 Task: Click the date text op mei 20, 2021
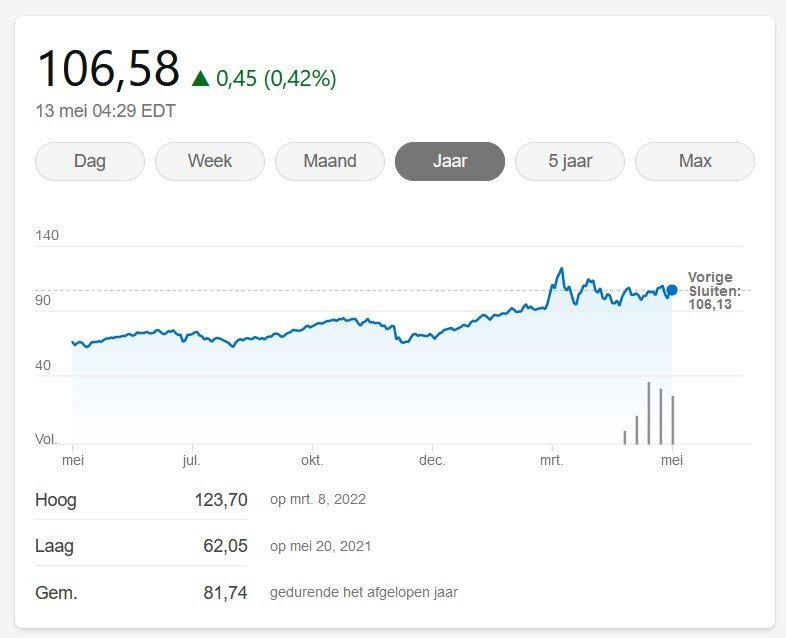[x=326, y=546]
